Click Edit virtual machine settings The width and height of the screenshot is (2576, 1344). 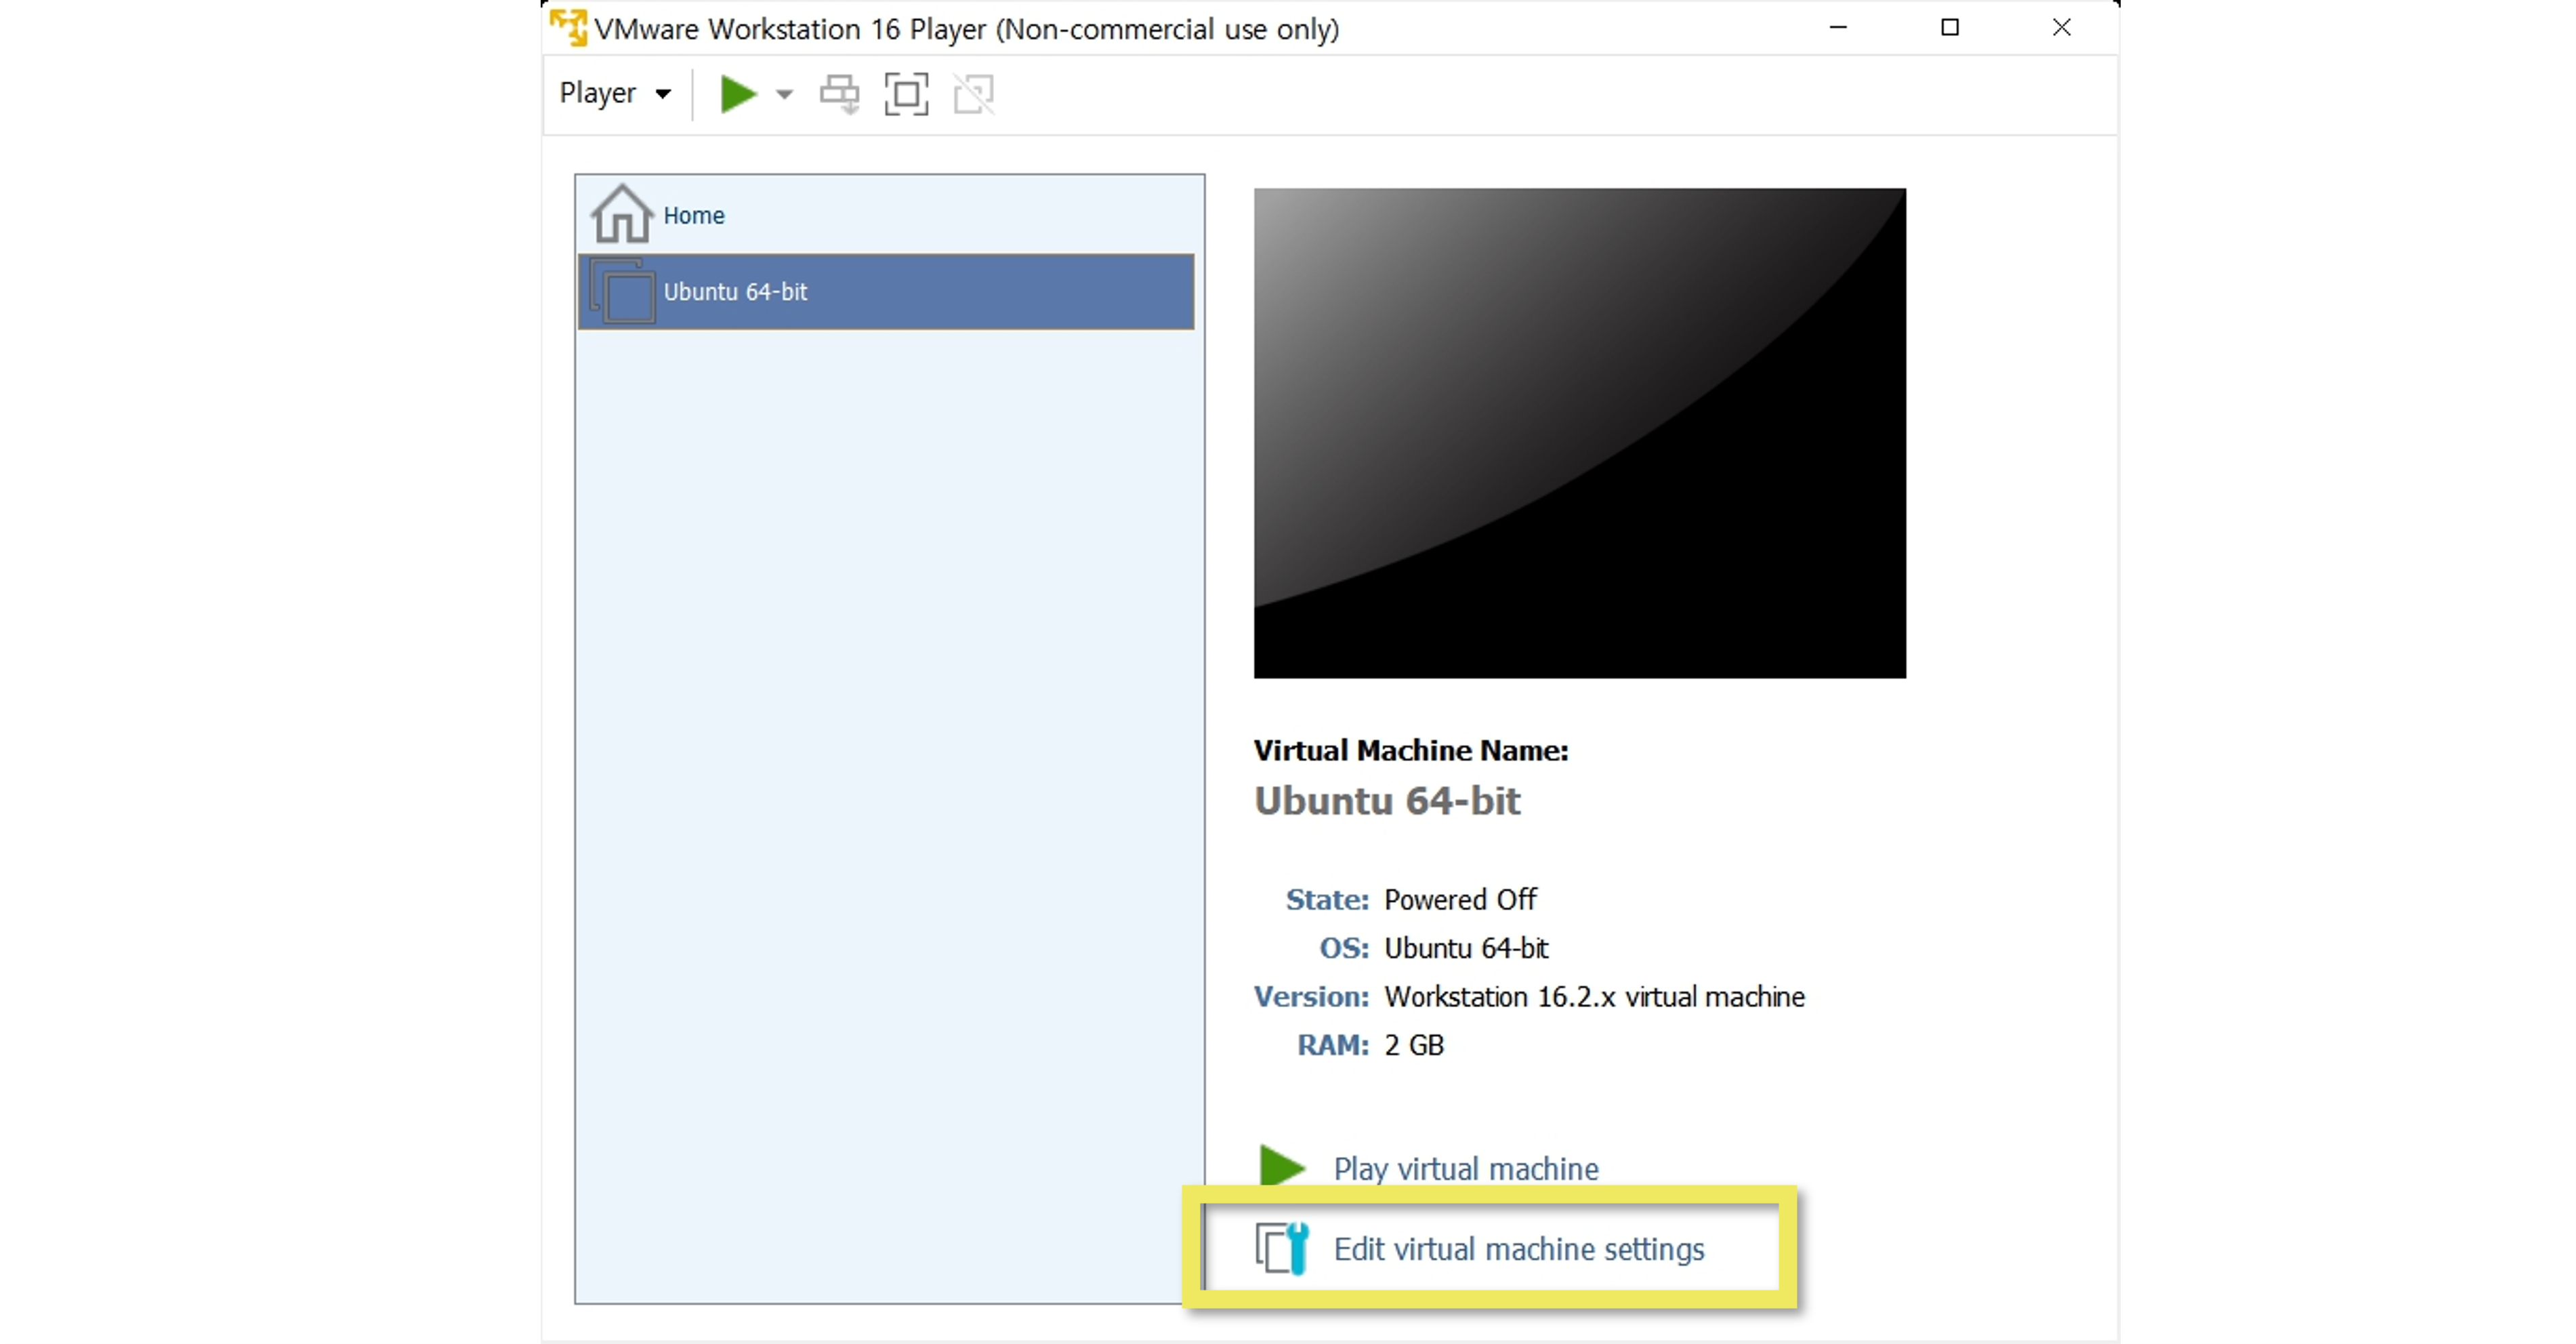coord(1518,1248)
